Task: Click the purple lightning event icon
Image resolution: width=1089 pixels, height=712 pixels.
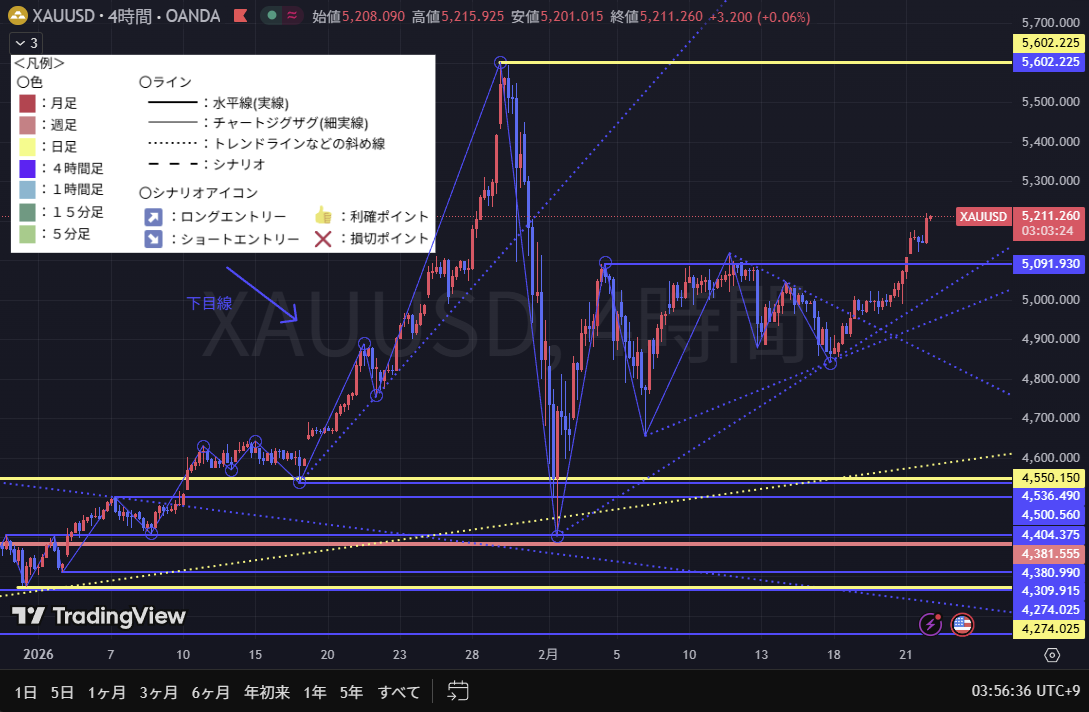Action: pyautogui.click(x=932, y=624)
